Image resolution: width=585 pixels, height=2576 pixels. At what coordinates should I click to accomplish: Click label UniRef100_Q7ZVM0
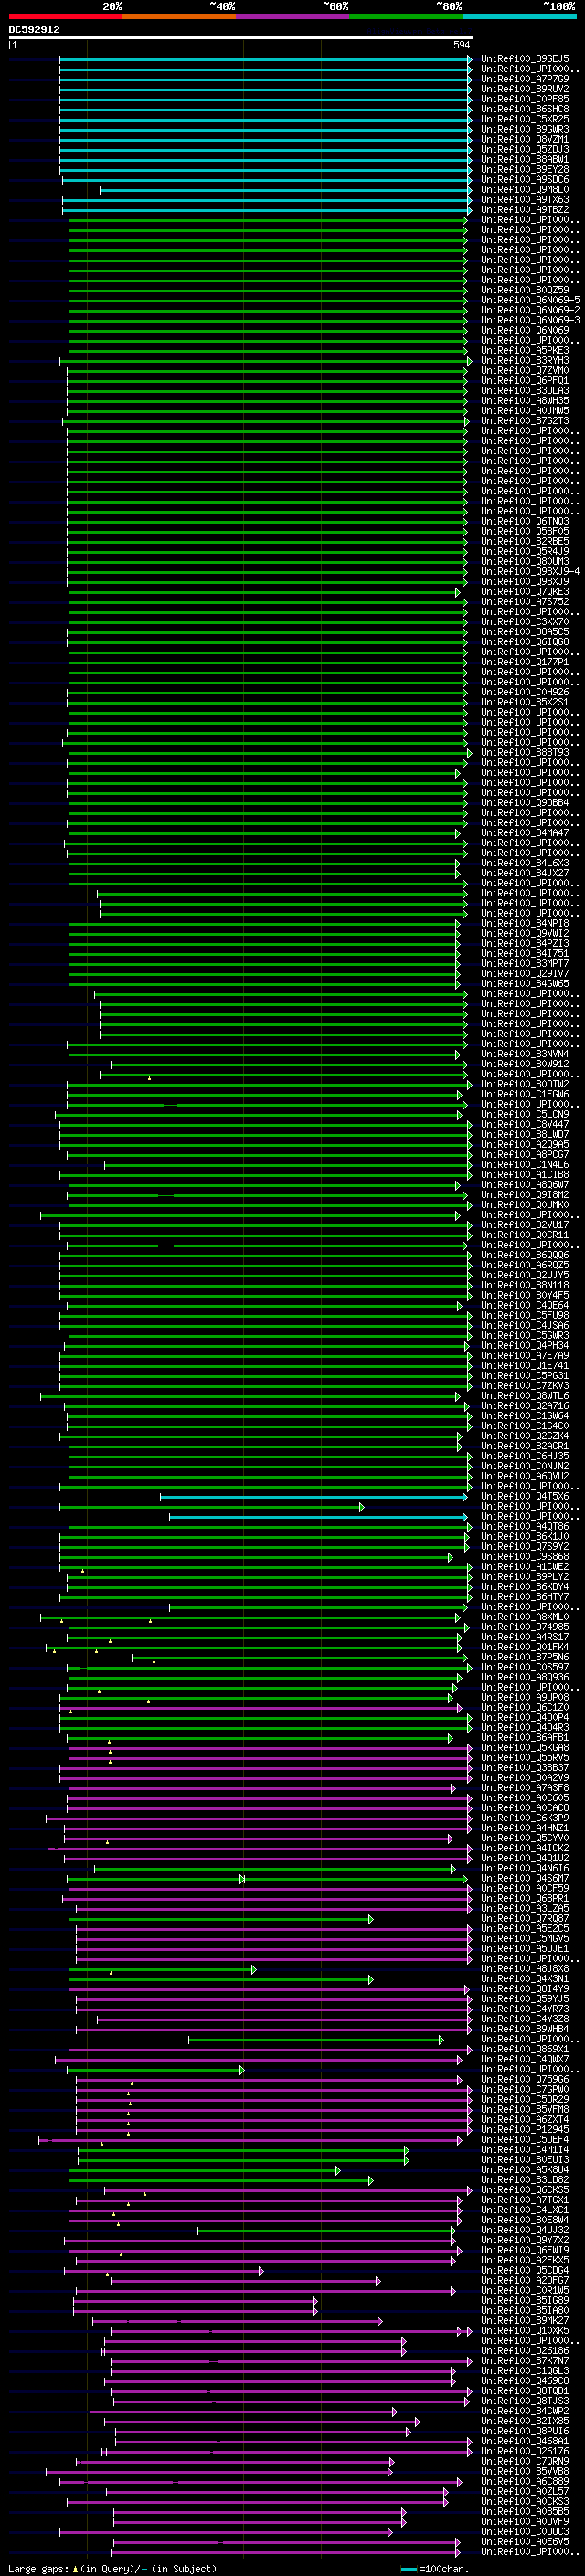click(524, 371)
